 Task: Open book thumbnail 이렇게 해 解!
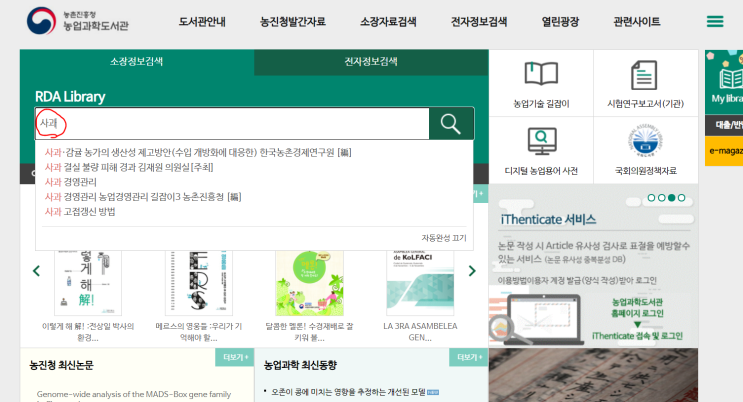(88, 283)
